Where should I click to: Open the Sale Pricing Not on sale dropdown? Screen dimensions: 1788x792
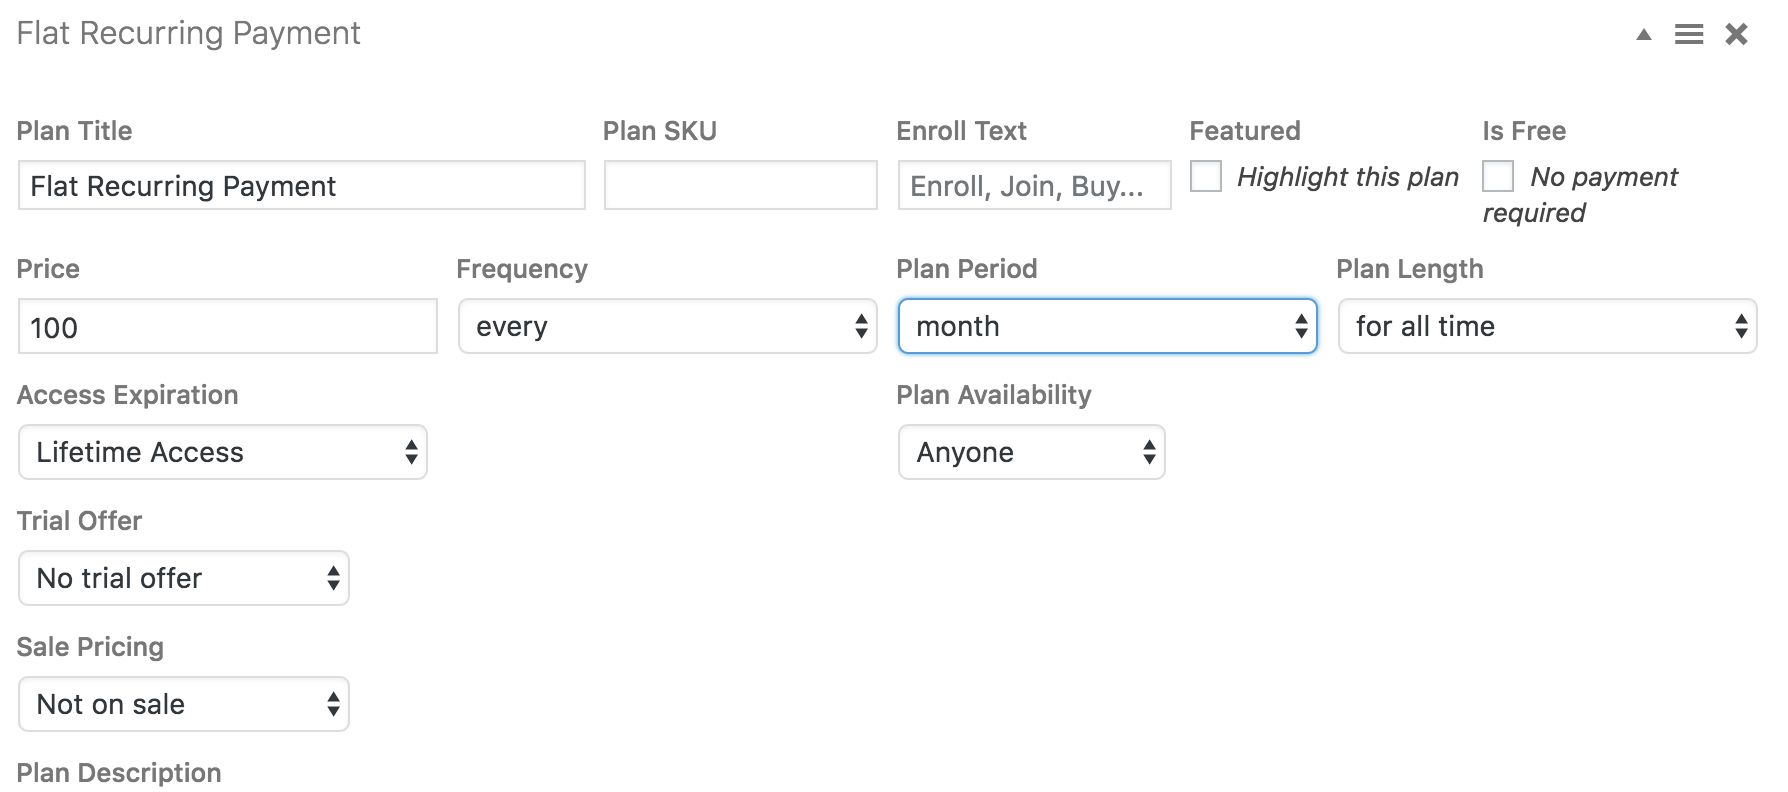coord(184,704)
